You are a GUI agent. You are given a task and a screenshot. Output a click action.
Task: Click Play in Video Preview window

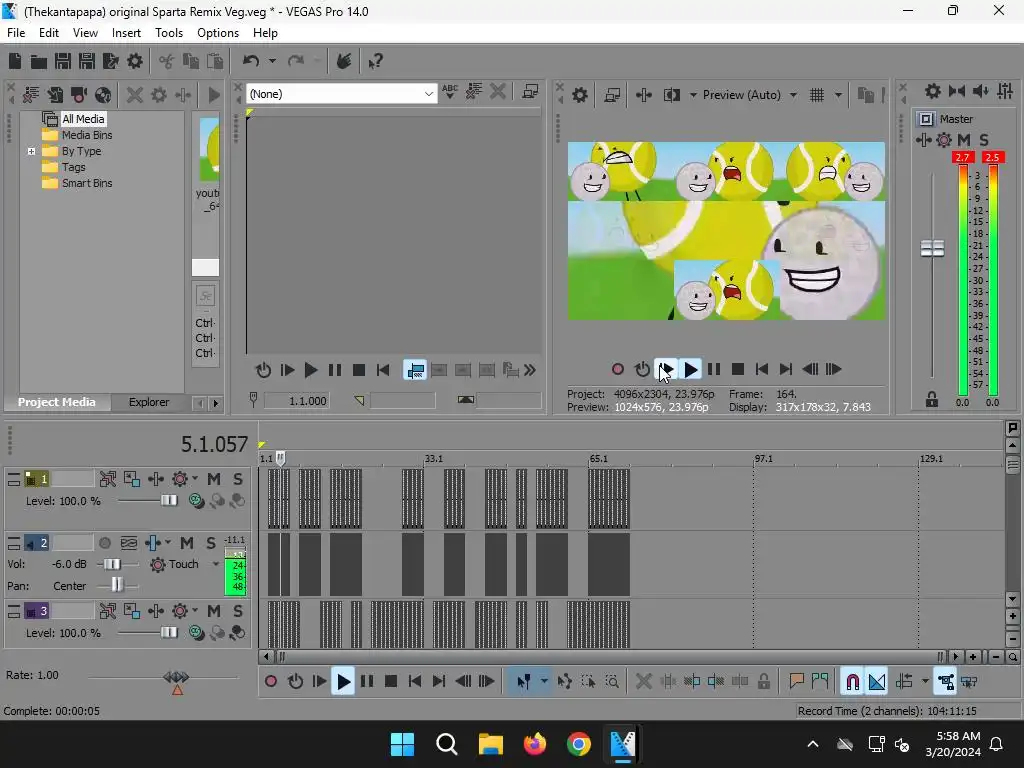pos(690,370)
